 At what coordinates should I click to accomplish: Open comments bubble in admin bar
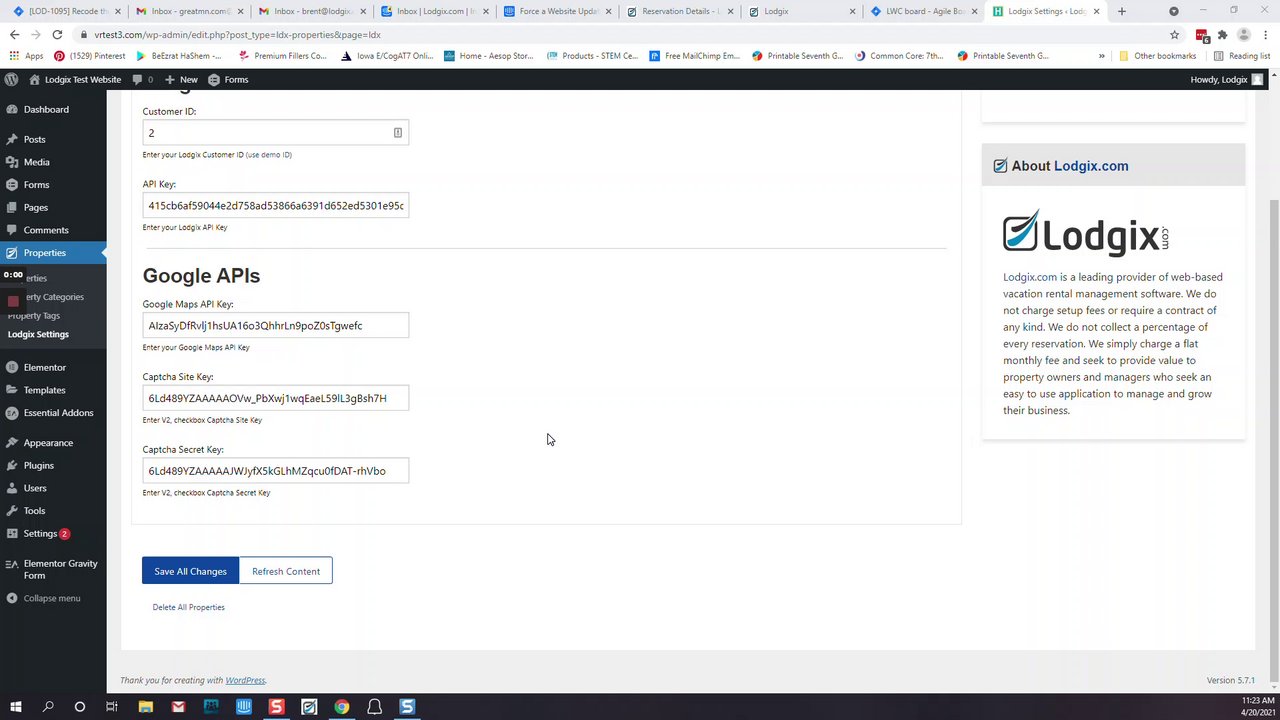[x=143, y=79]
